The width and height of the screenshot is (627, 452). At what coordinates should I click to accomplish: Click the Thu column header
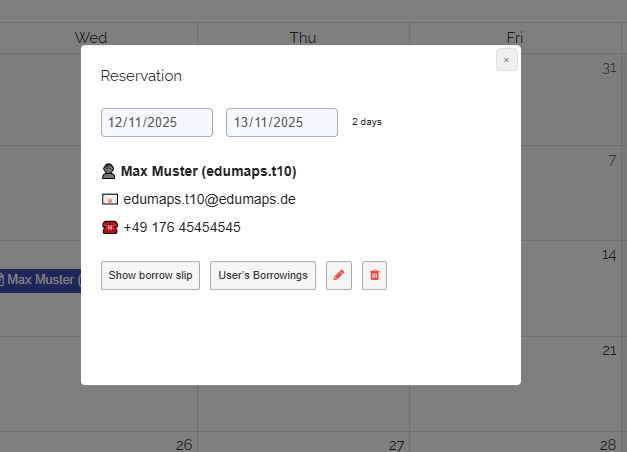pos(303,38)
